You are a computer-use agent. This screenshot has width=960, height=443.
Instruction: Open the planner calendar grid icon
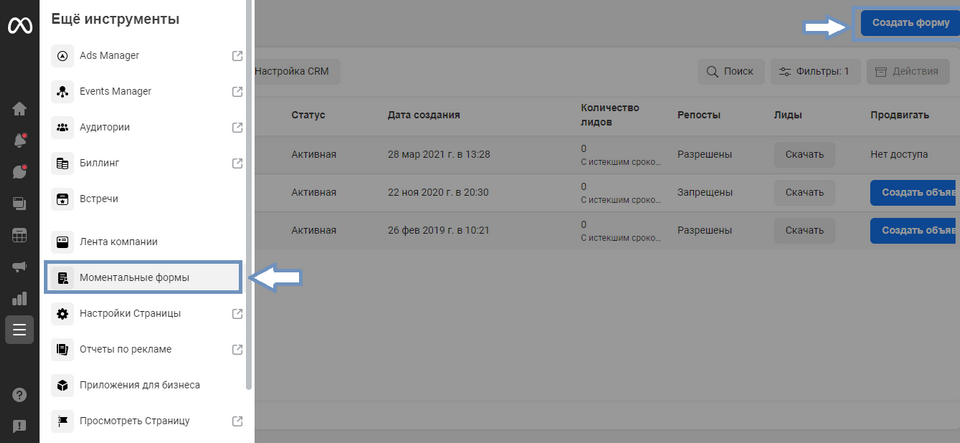pos(19,235)
